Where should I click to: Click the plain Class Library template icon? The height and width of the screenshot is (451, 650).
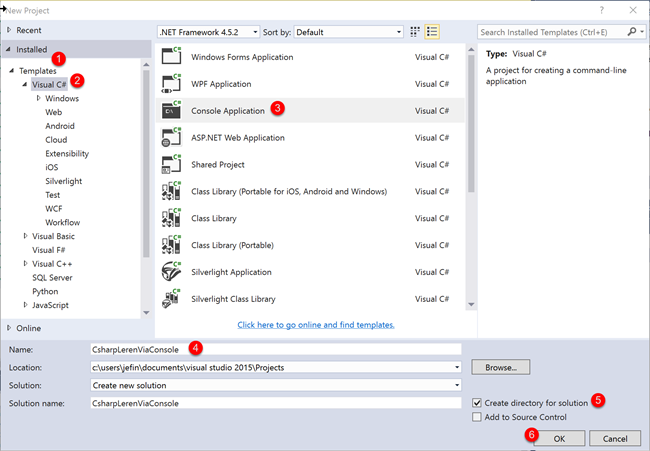[x=171, y=218]
